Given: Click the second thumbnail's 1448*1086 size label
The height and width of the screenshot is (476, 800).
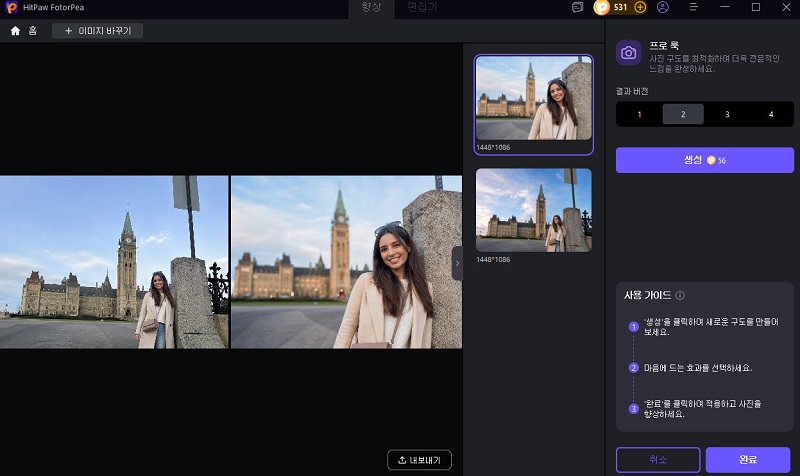Looking at the screenshot, I should click(493, 260).
